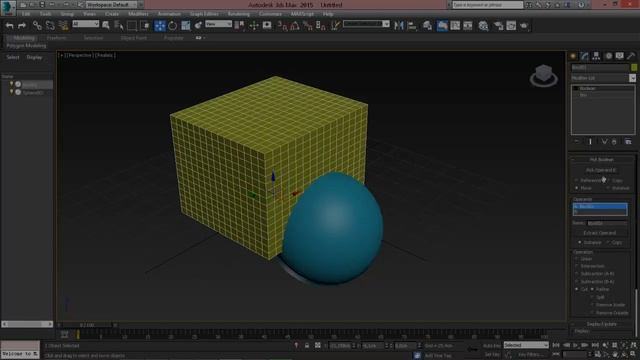The width and height of the screenshot is (640, 360).
Task: Open the Align tool
Action: 412,26
